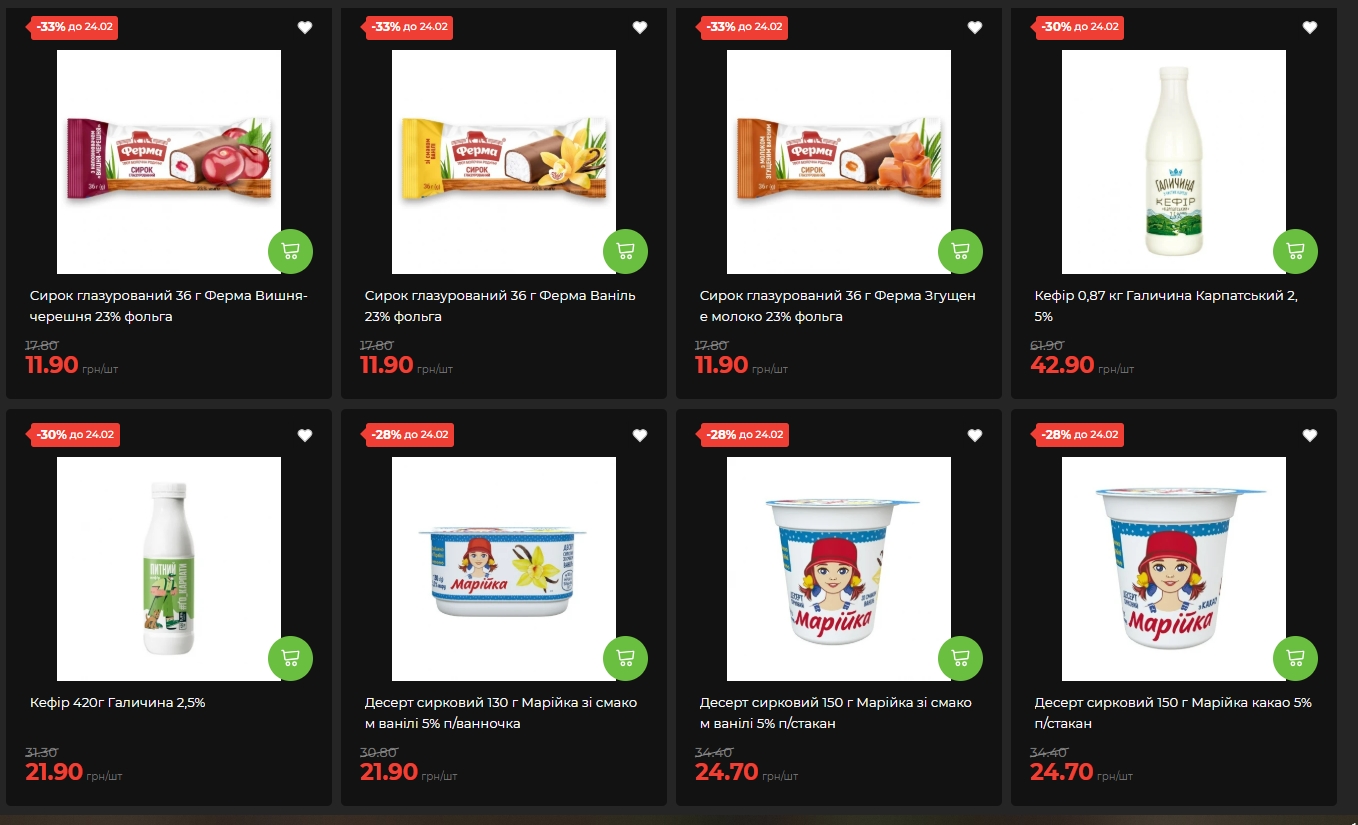Toggle heart on Марійка какао dessert card
The width and height of the screenshot is (1358, 825).
tap(1310, 435)
